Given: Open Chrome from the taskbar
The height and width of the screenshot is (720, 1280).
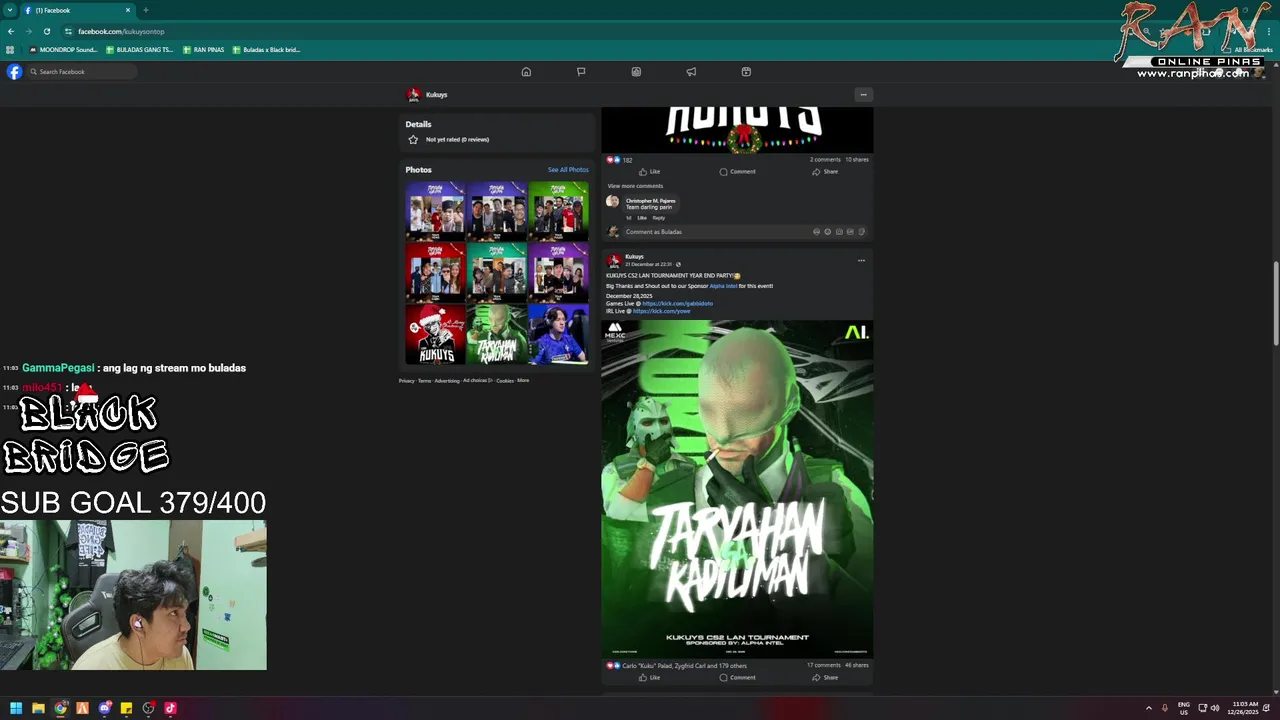Looking at the screenshot, I should [60, 708].
